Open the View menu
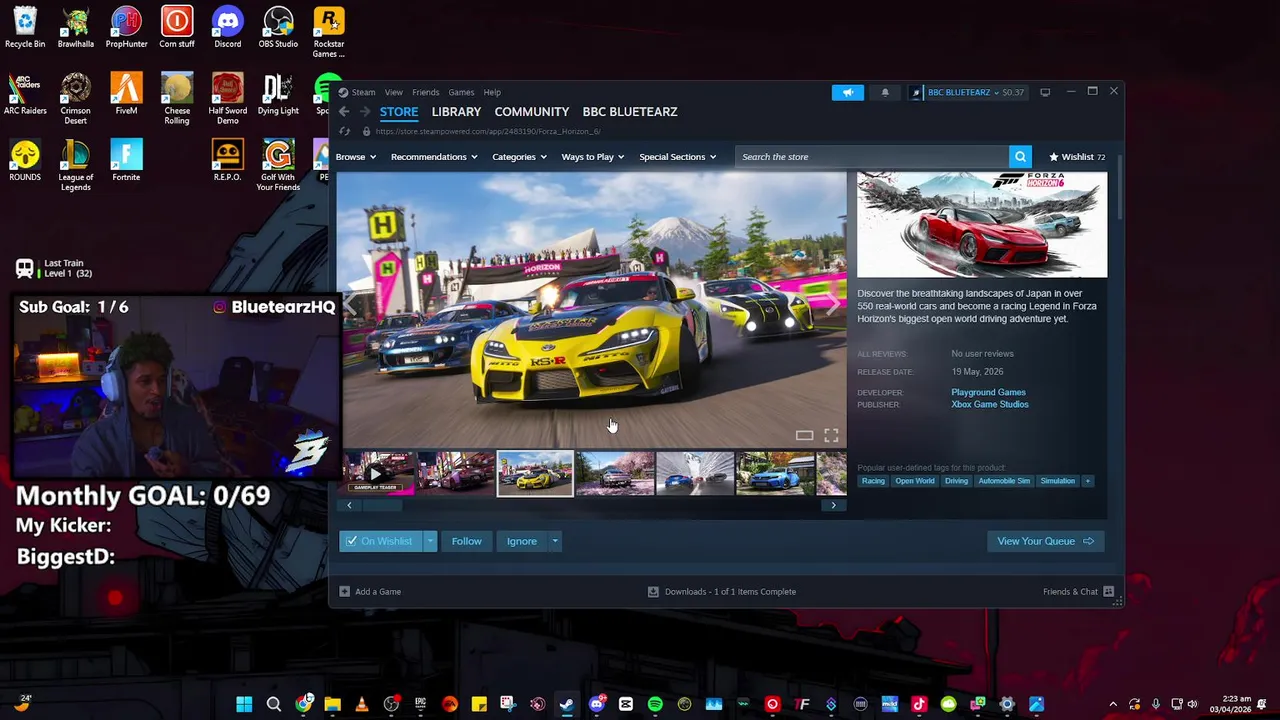This screenshot has width=1280, height=720. pos(394,92)
